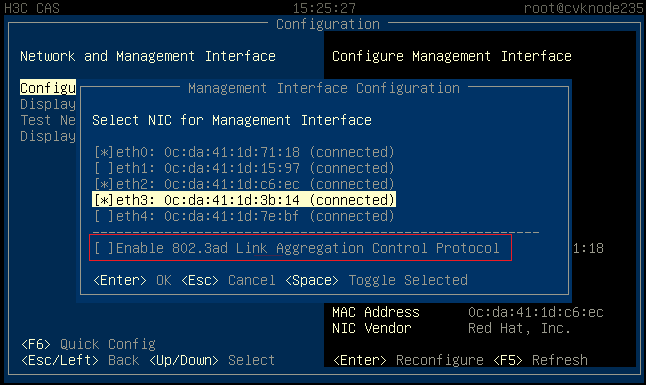The image size is (646, 385).
Task: Select the Test Ne menu entry
Action: pyautogui.click(x=48, y=120)
